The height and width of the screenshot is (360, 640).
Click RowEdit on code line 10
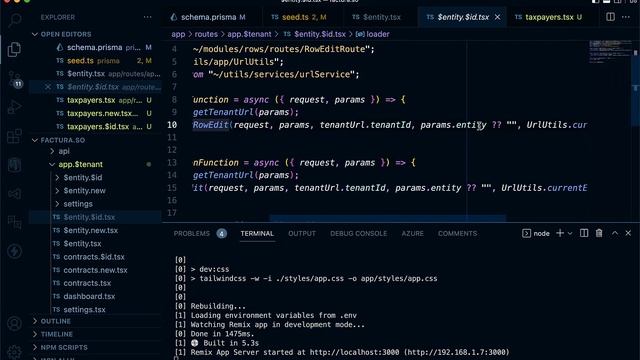pos(210,125)
